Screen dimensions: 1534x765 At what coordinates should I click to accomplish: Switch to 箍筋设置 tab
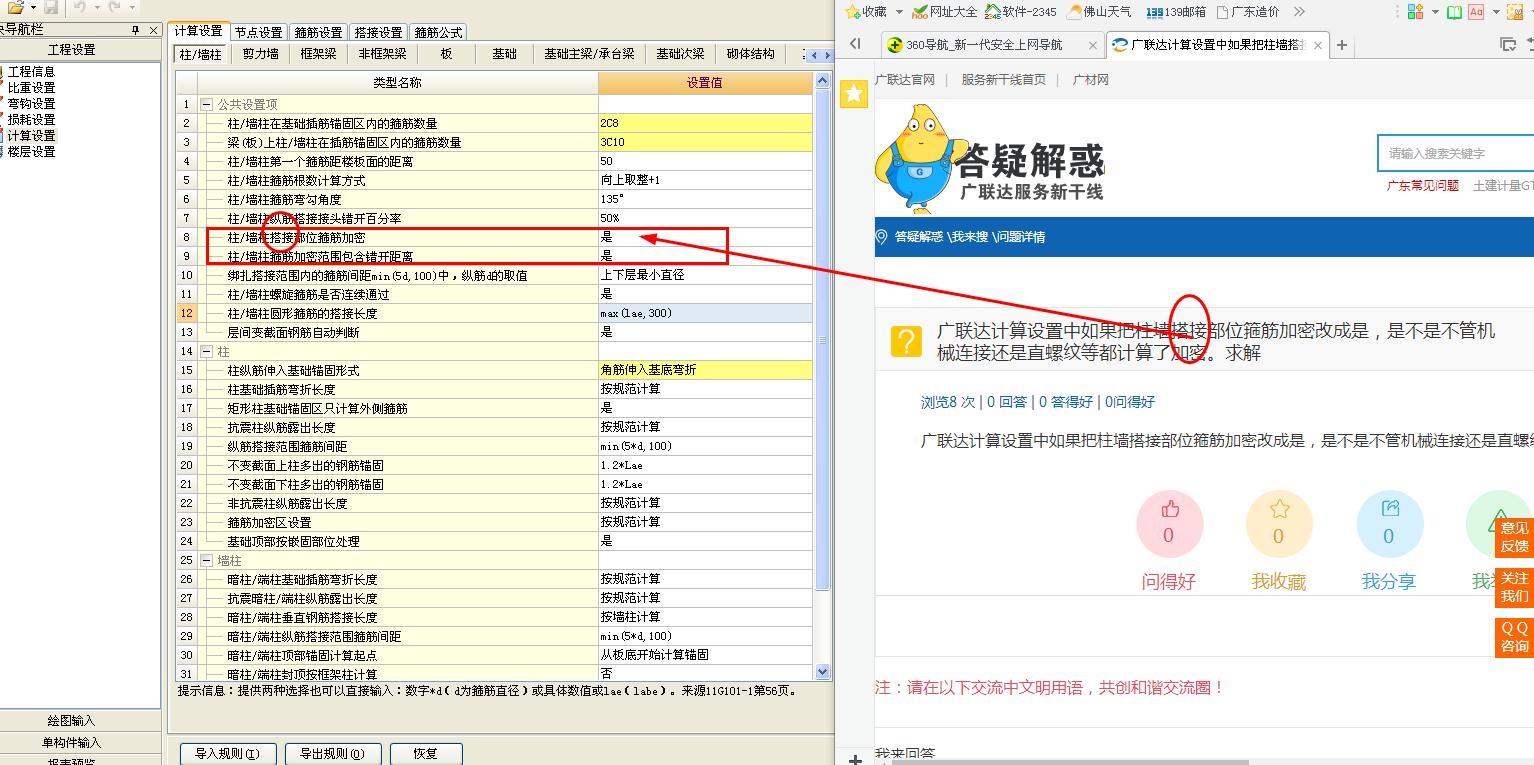coord(319,32)
